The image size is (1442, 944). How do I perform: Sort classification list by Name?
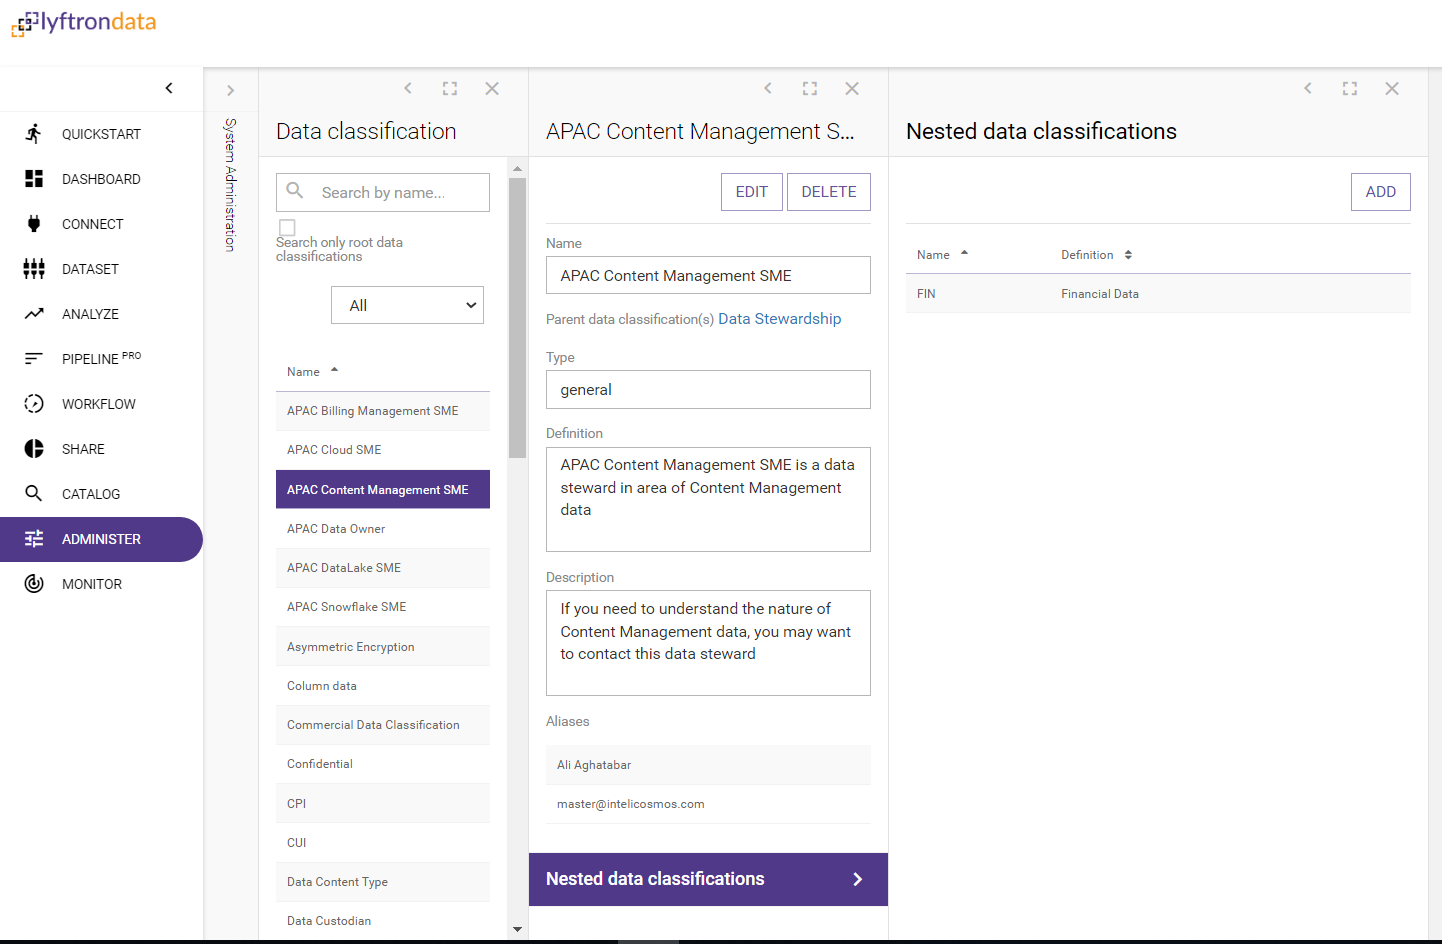coord(312,371)
